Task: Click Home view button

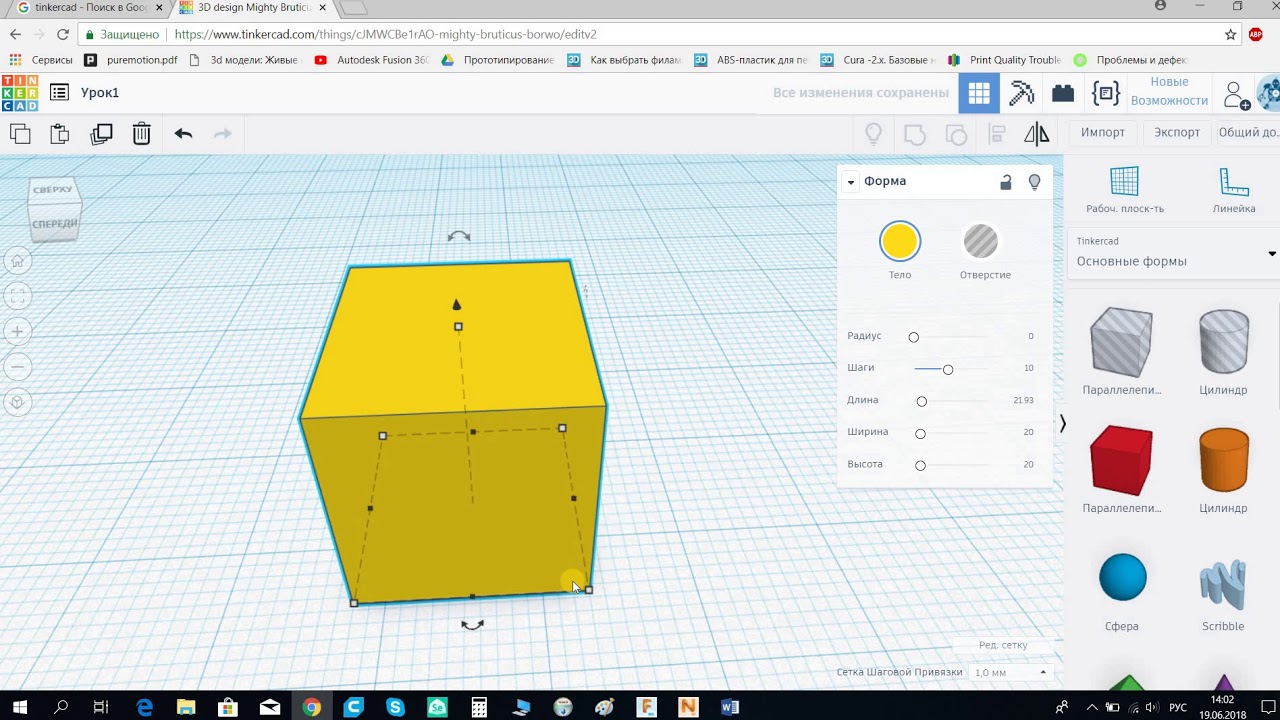Action: tap(17, 262)
